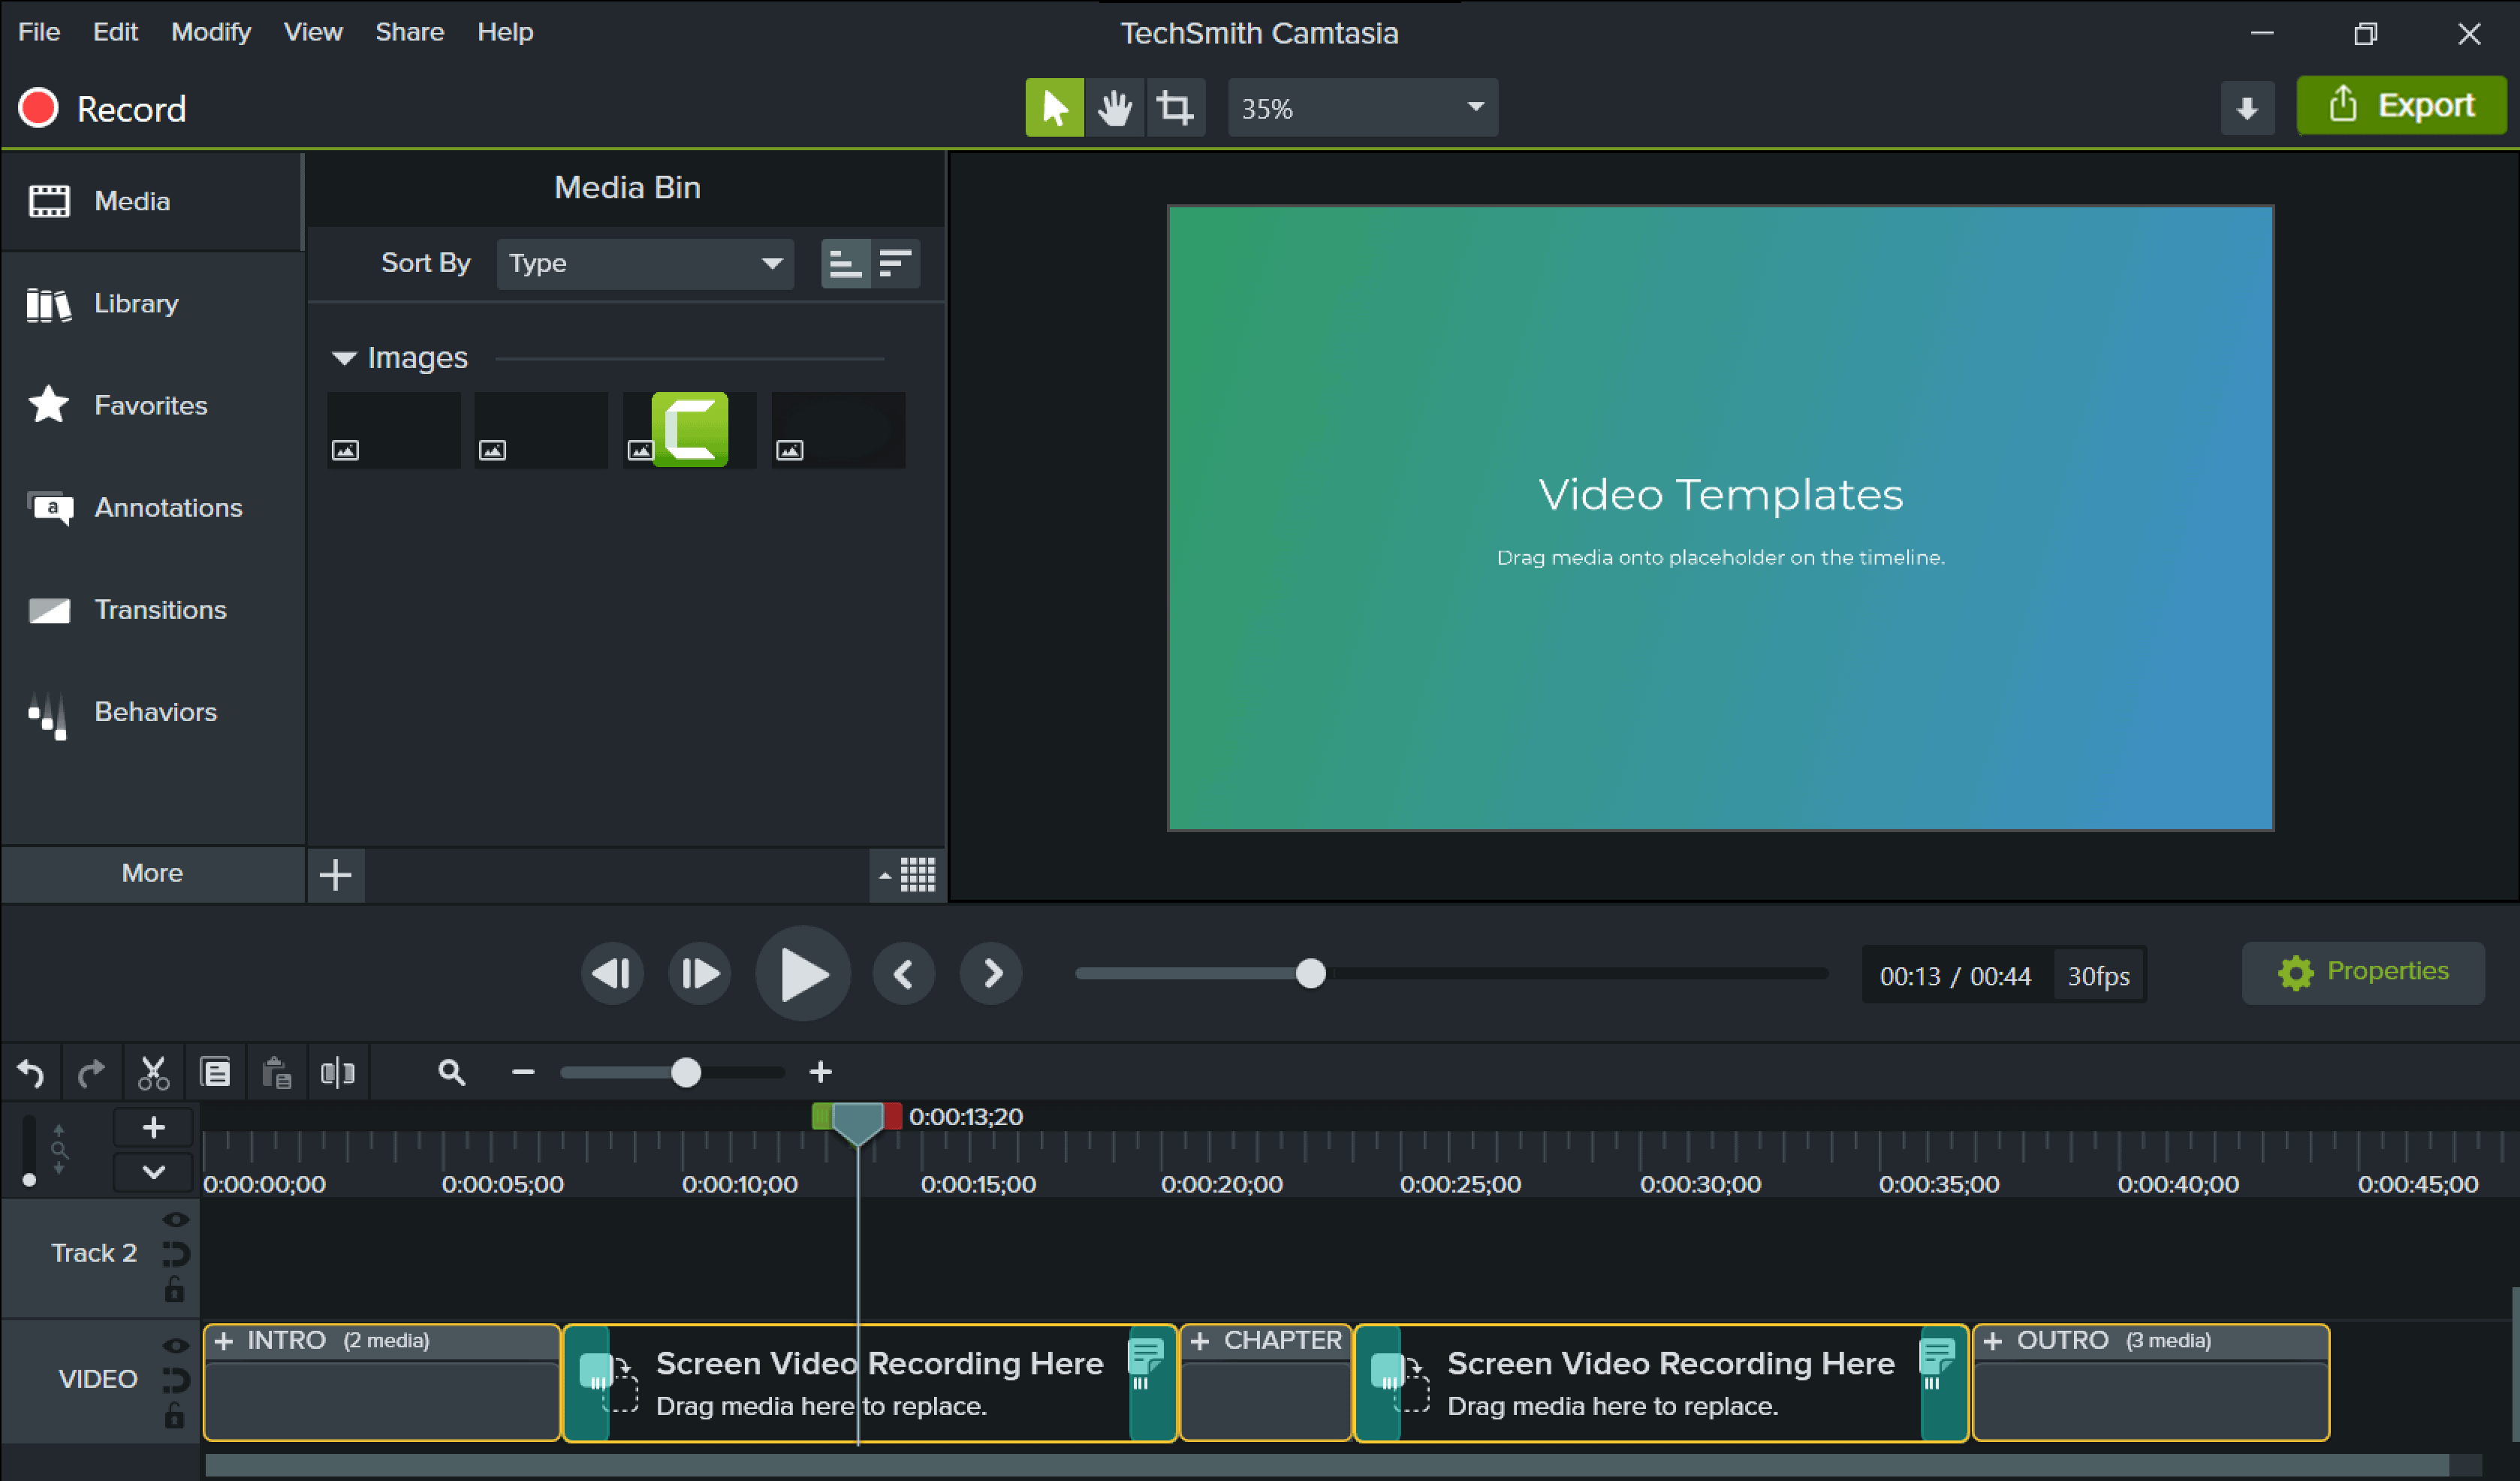Zoom out timeline with minus button

523,1073
